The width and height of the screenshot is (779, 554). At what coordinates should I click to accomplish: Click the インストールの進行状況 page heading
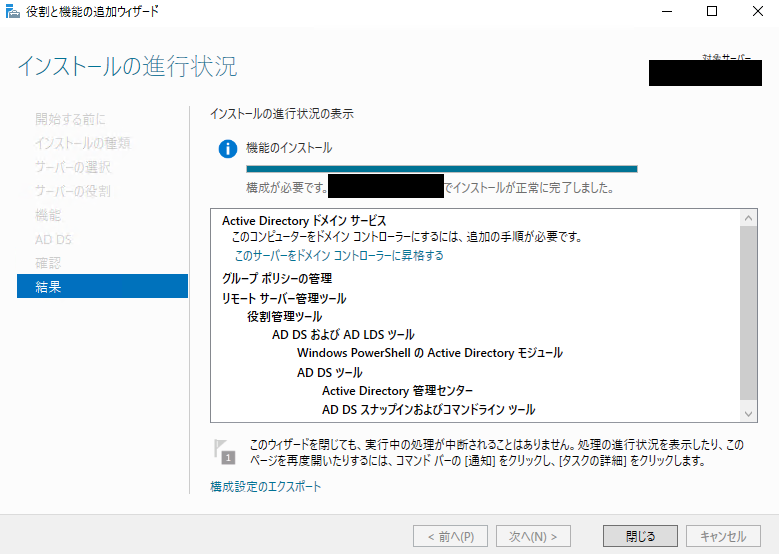click(x=128, y=66)
